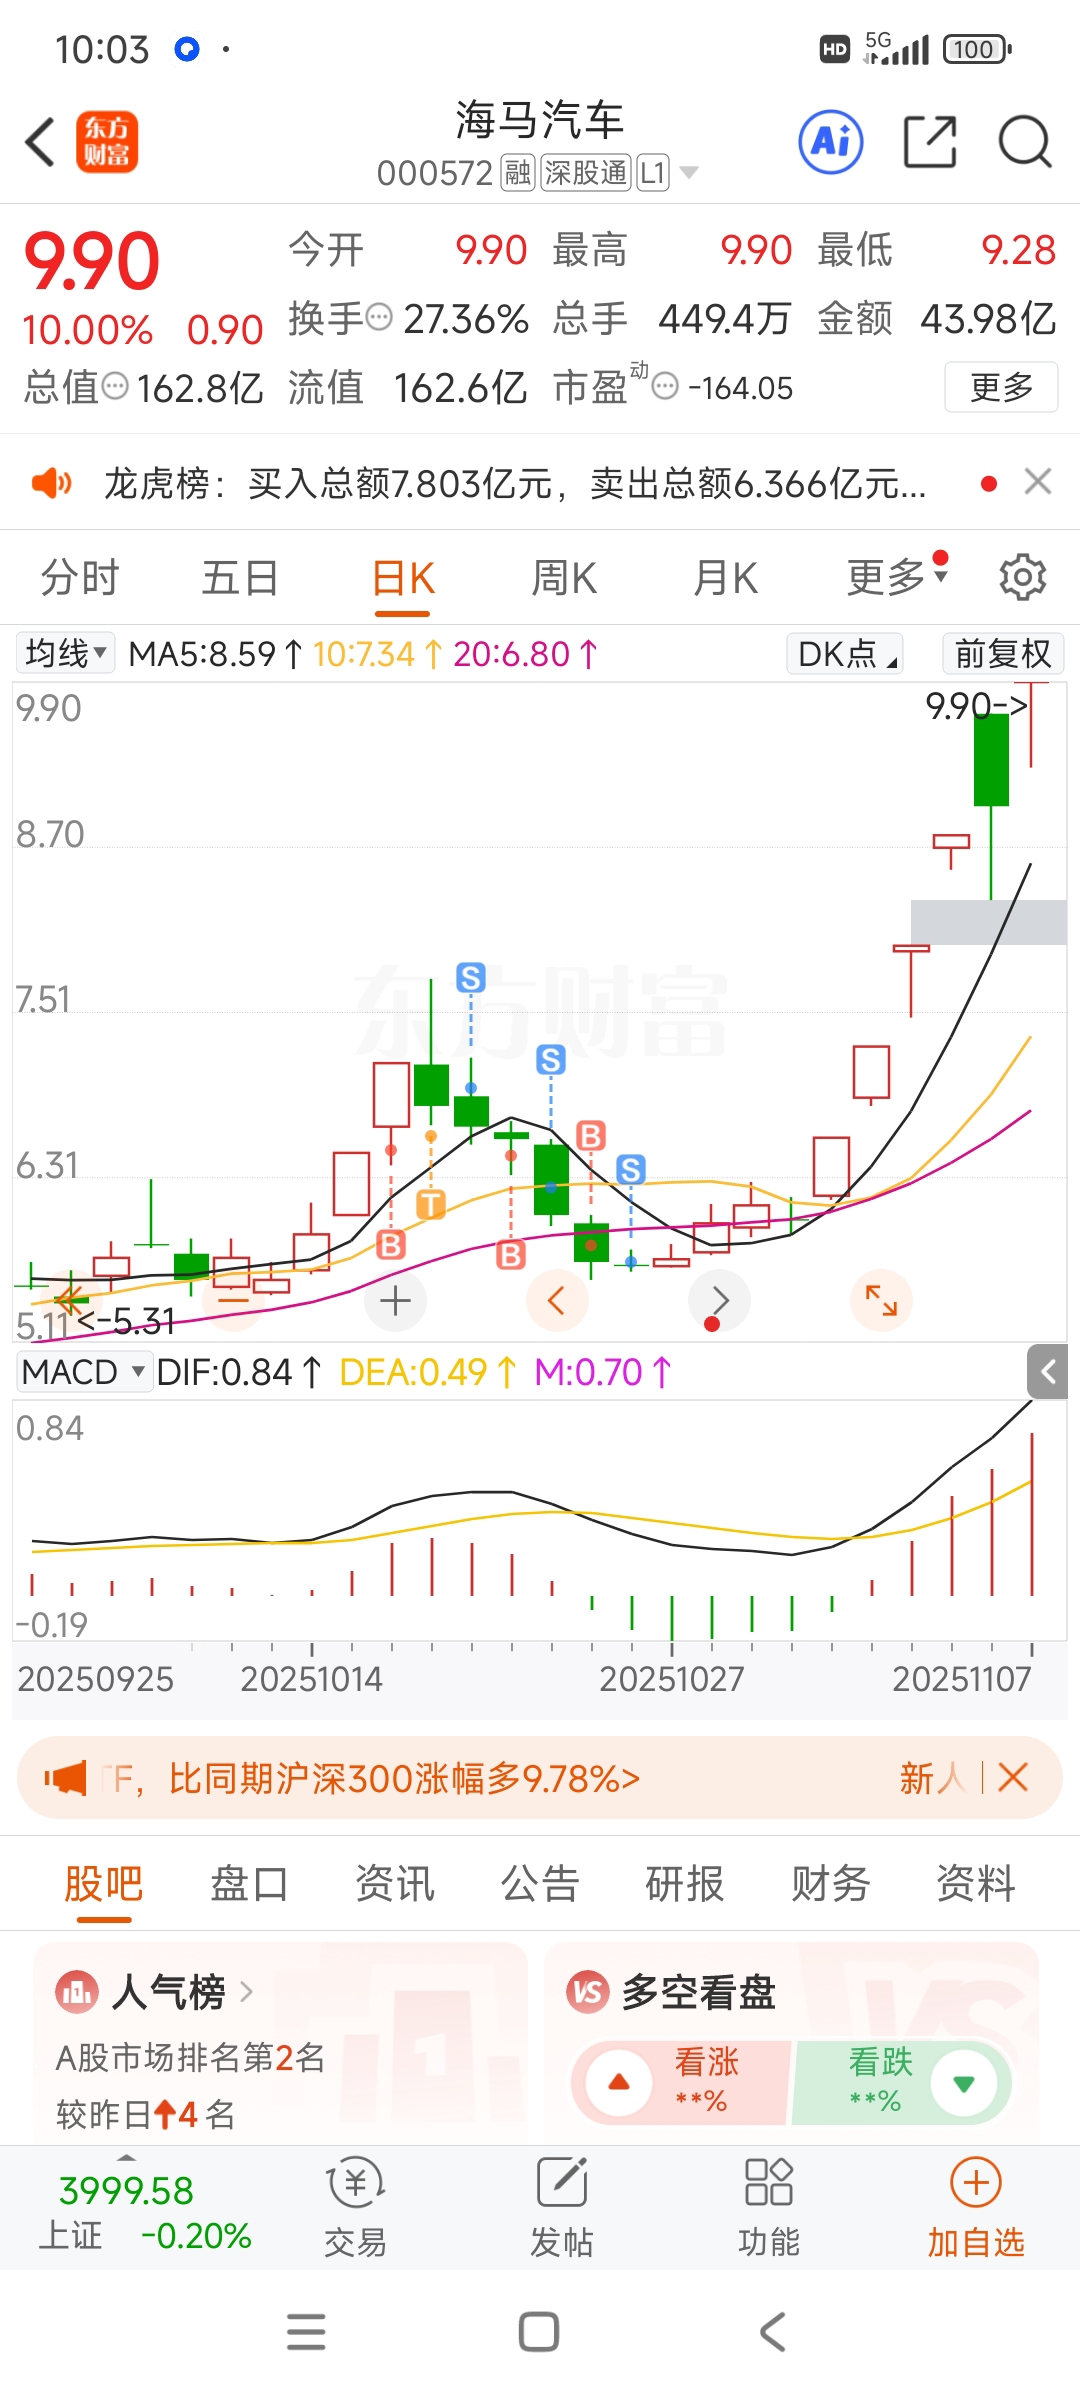The image size is (1080, 2400).
Task: Tap 总值 info icon
Action: 116,386
